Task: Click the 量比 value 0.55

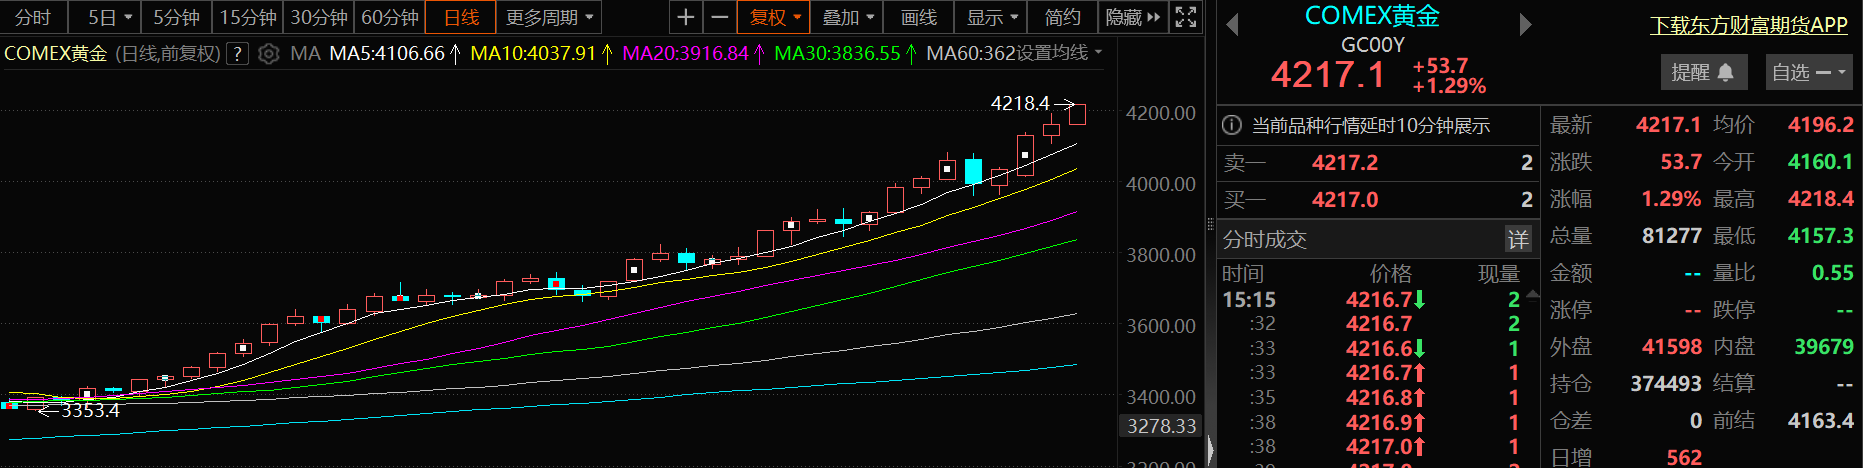Action: click(1832, 273)
